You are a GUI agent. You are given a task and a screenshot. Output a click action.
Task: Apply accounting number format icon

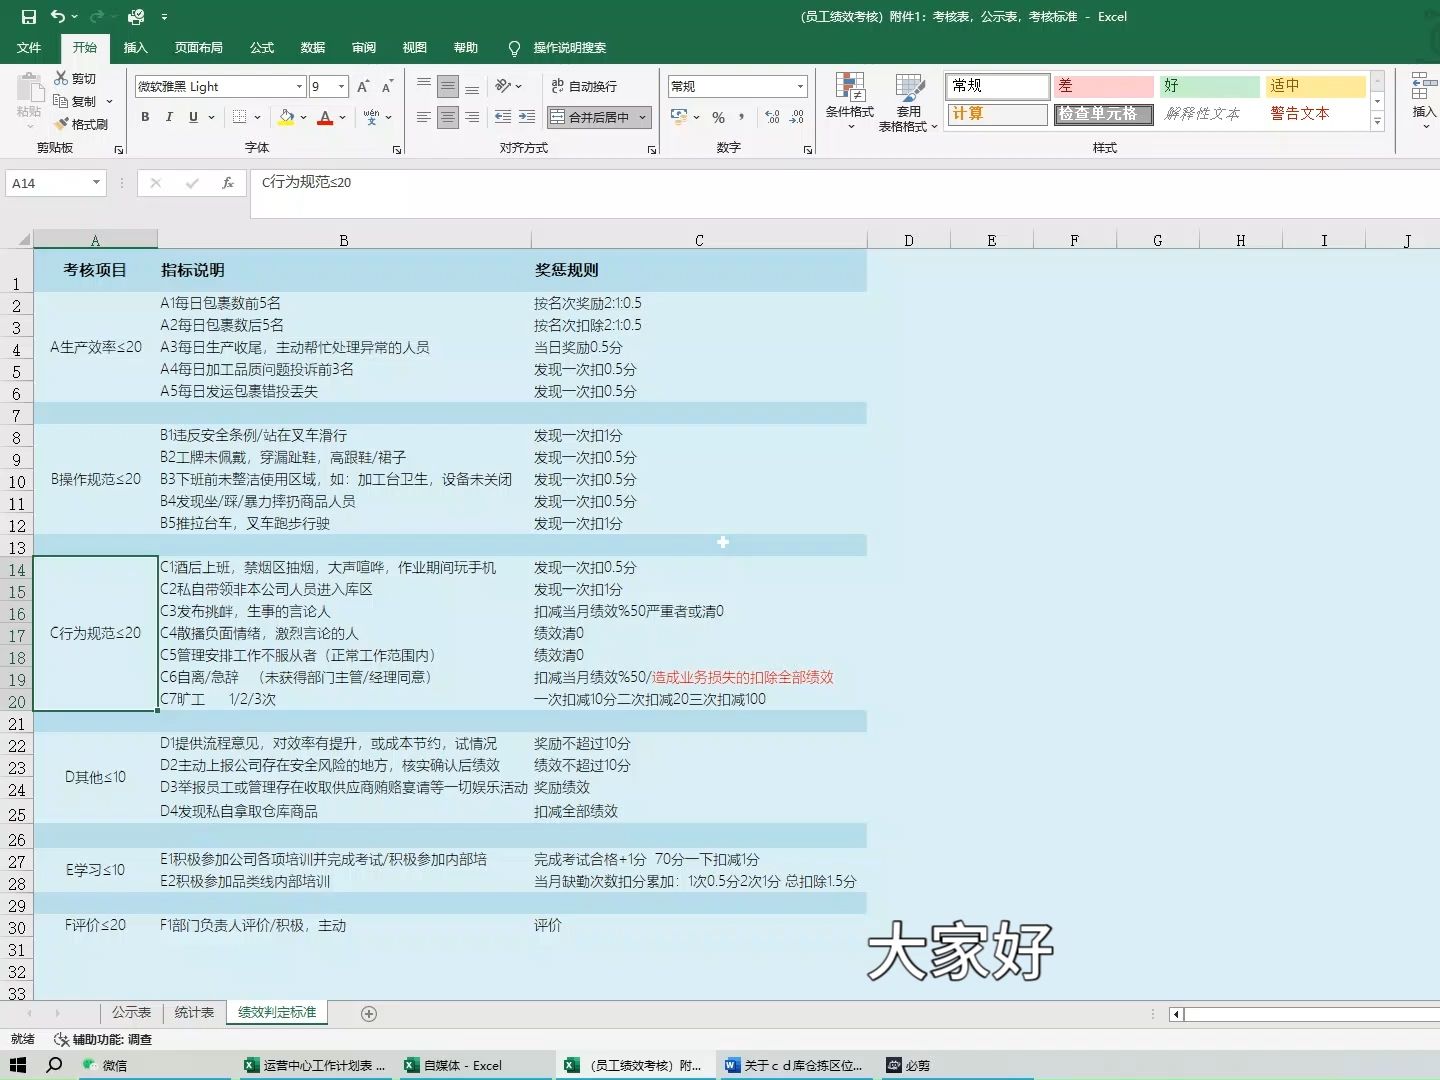680,117
